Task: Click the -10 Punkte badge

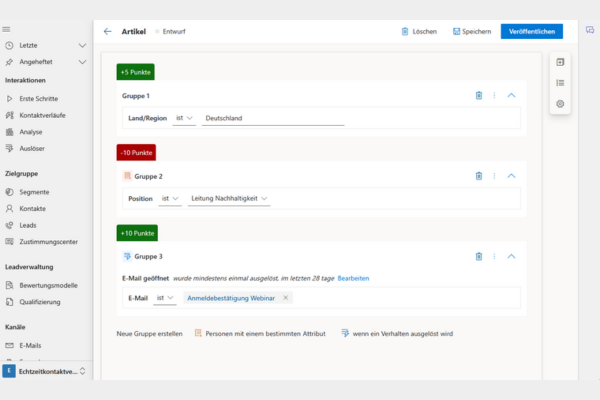Action: point(136,152)
